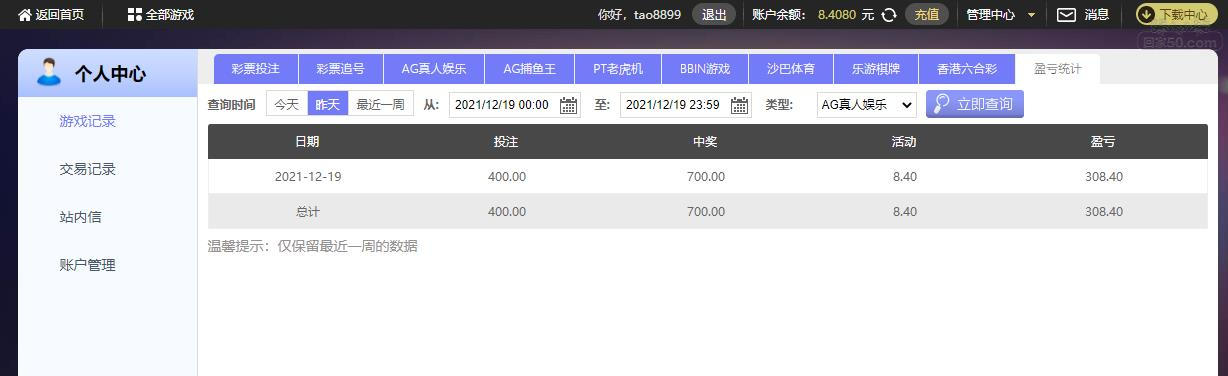Open the PT老虎机 tab
Image resolution: width=1228 pixels, height=376 pixels.
(x=618, y=69)
